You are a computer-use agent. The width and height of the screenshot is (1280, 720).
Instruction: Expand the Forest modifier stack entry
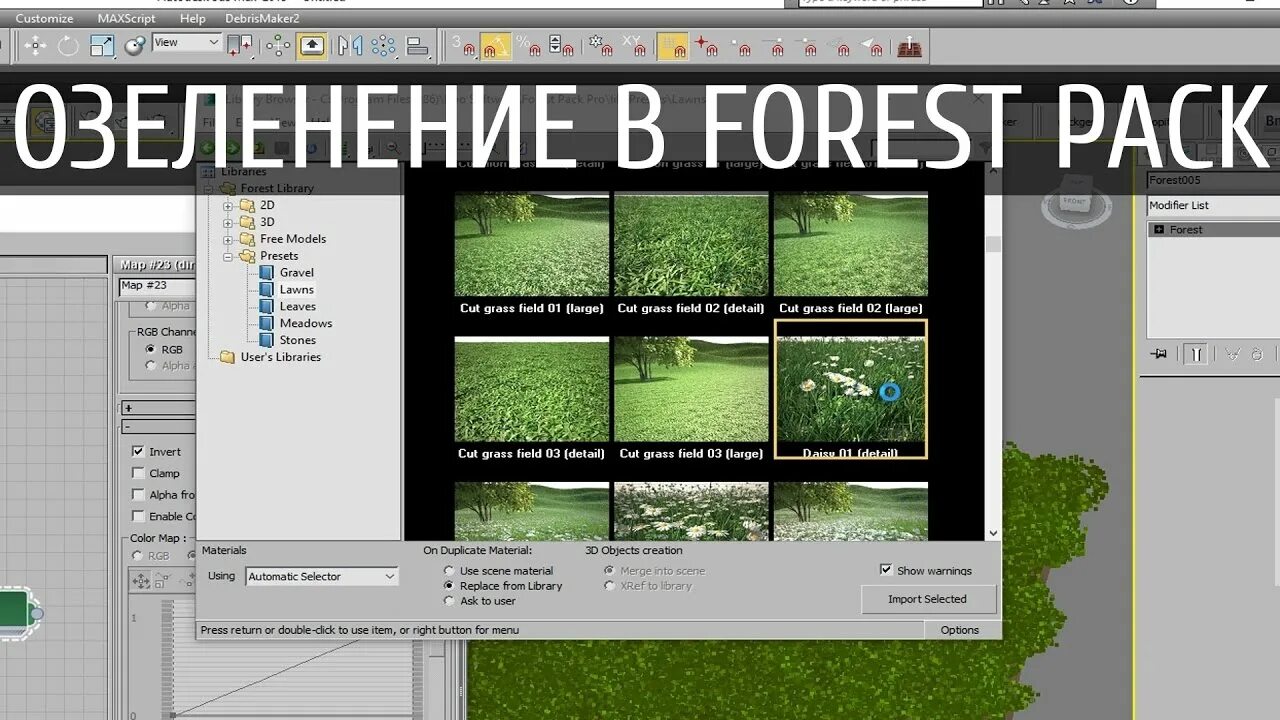[x=1159, y=230]
